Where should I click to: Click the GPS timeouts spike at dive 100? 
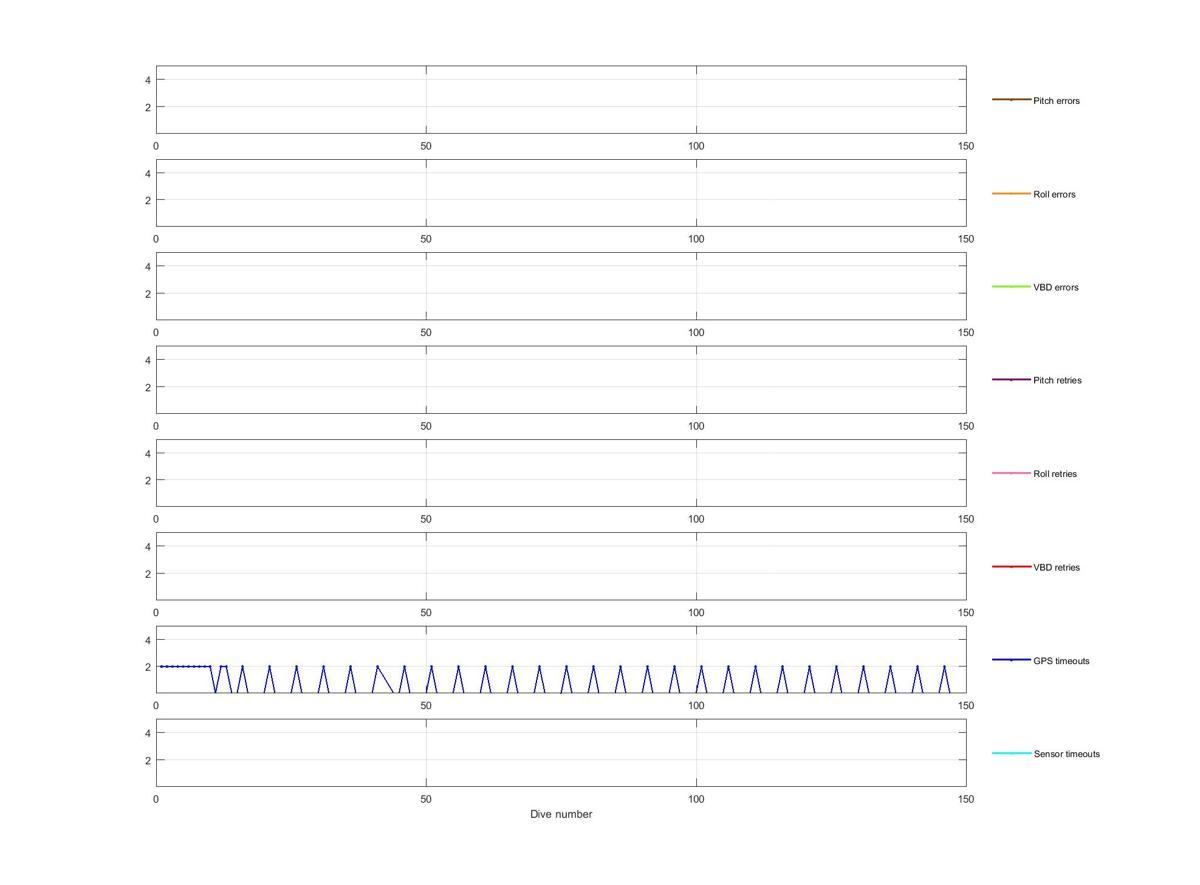click(701, 678)
